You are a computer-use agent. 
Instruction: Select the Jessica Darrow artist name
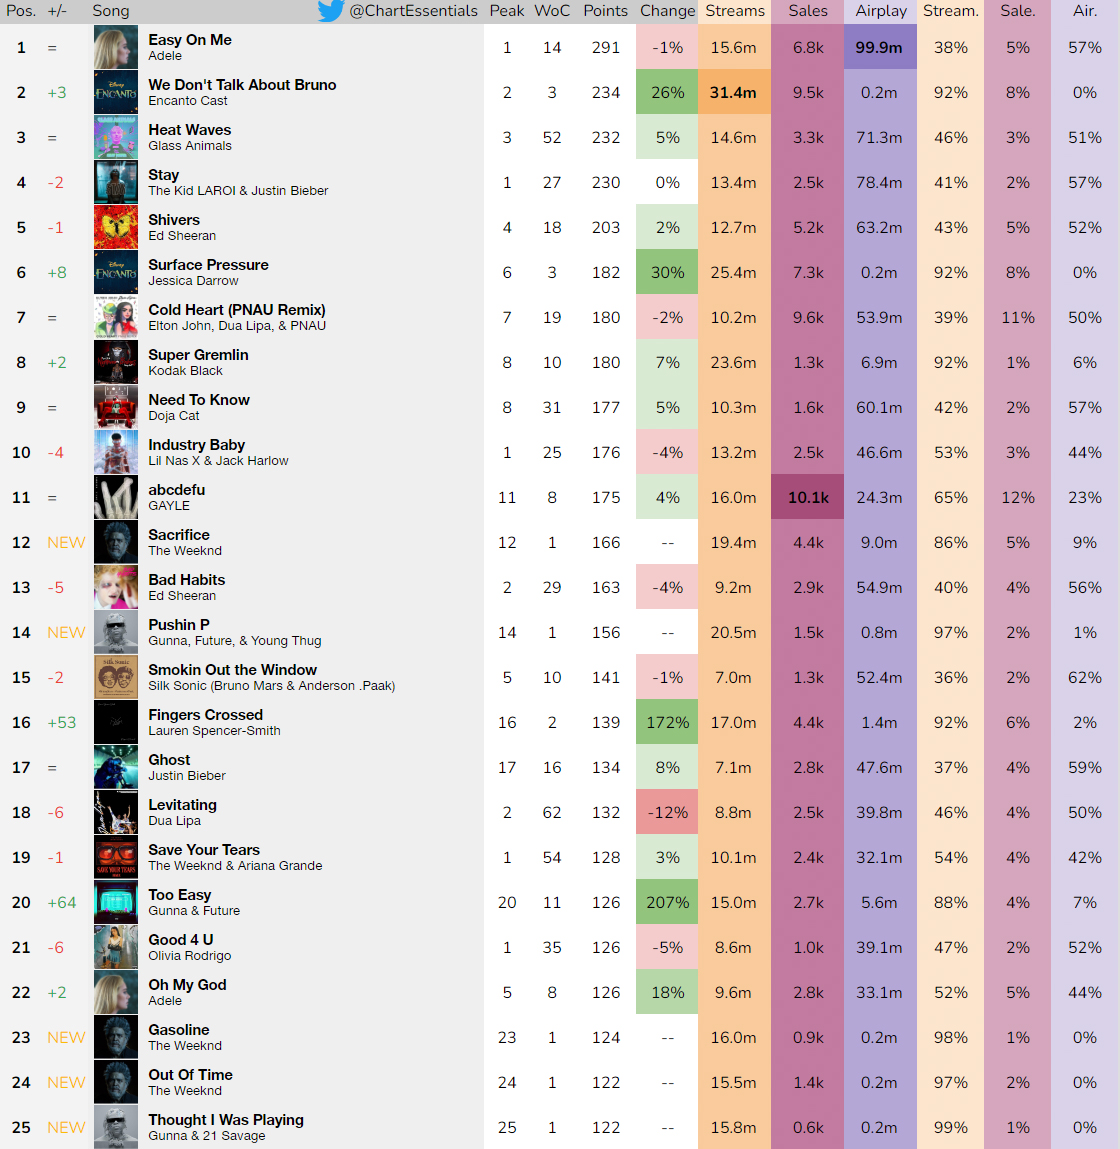coord(194,281)
